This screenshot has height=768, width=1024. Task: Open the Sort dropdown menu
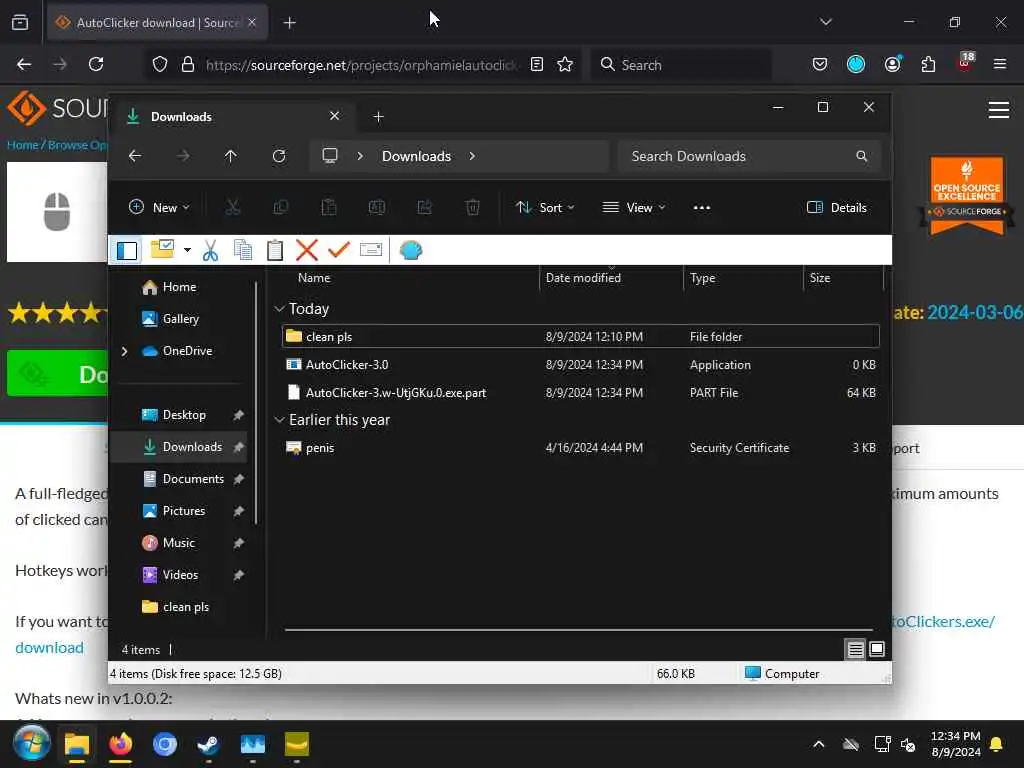pos(545,208)
